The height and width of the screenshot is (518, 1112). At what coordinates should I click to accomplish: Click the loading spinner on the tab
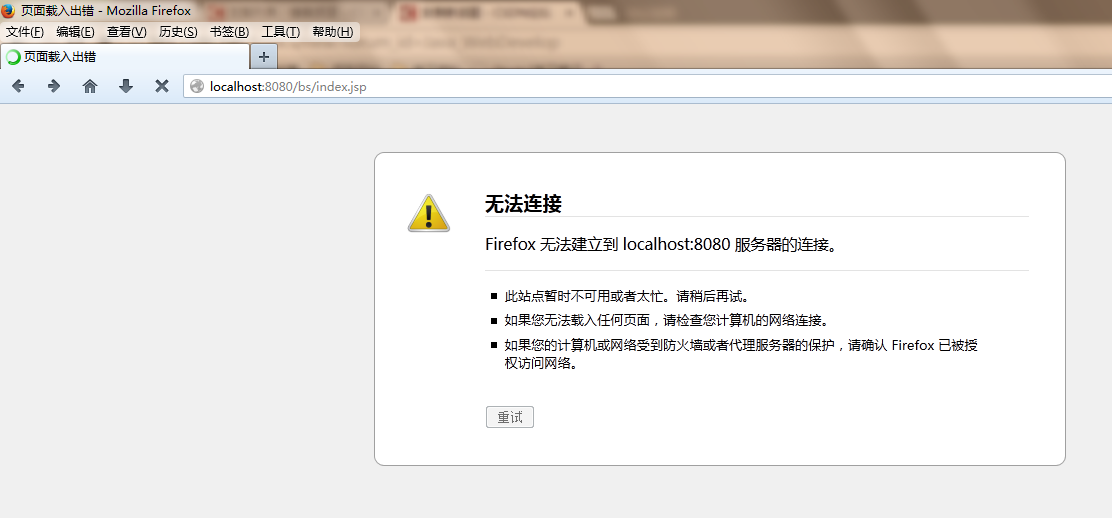pyautogui.click(x=13, y=57)
